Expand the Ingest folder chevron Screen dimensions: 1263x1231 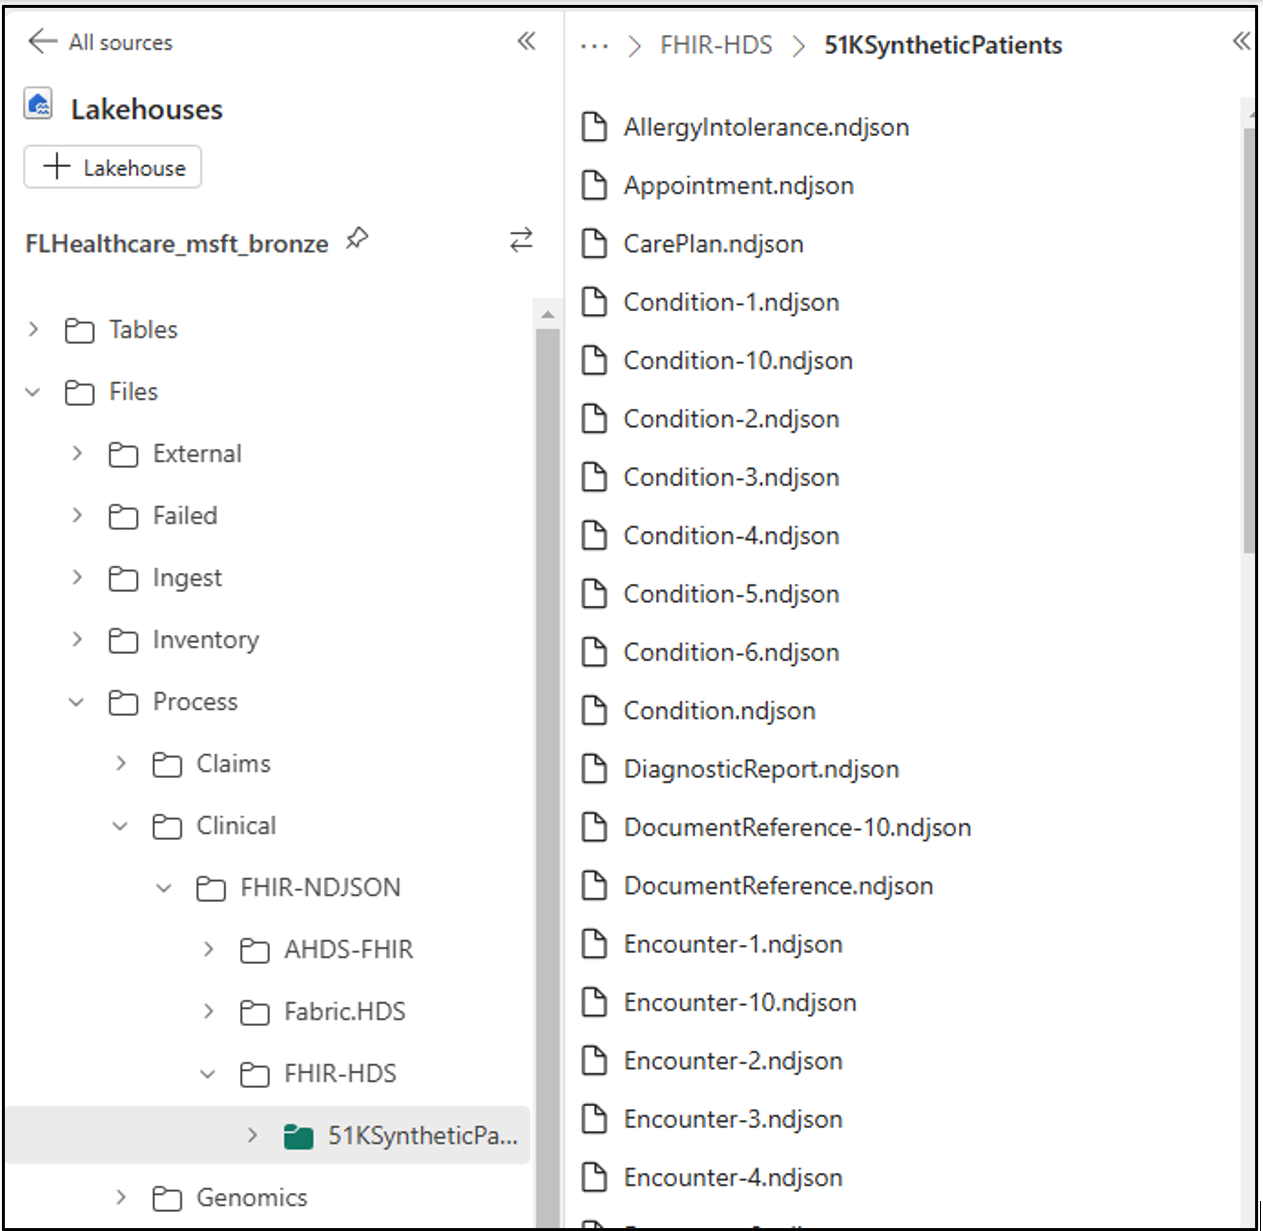(x=77, y=577)
